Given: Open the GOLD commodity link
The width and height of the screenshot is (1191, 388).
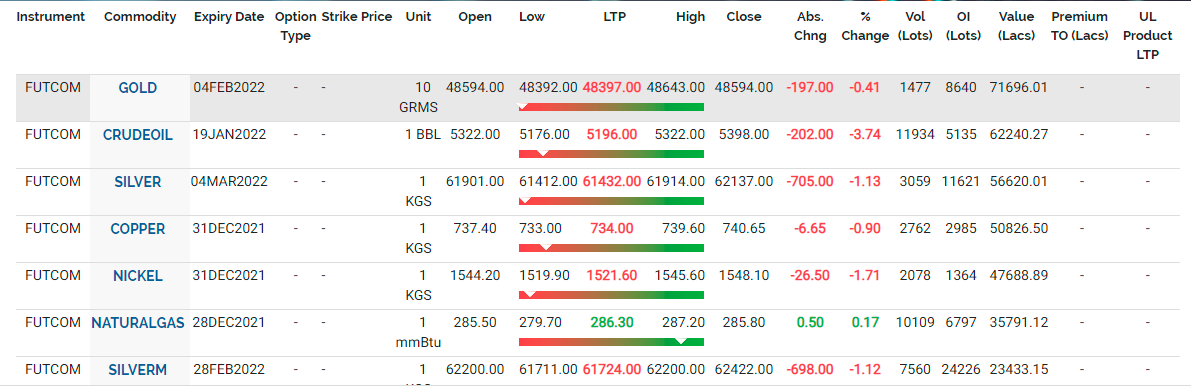Looking at the screenshot, I should click(137, 87).
